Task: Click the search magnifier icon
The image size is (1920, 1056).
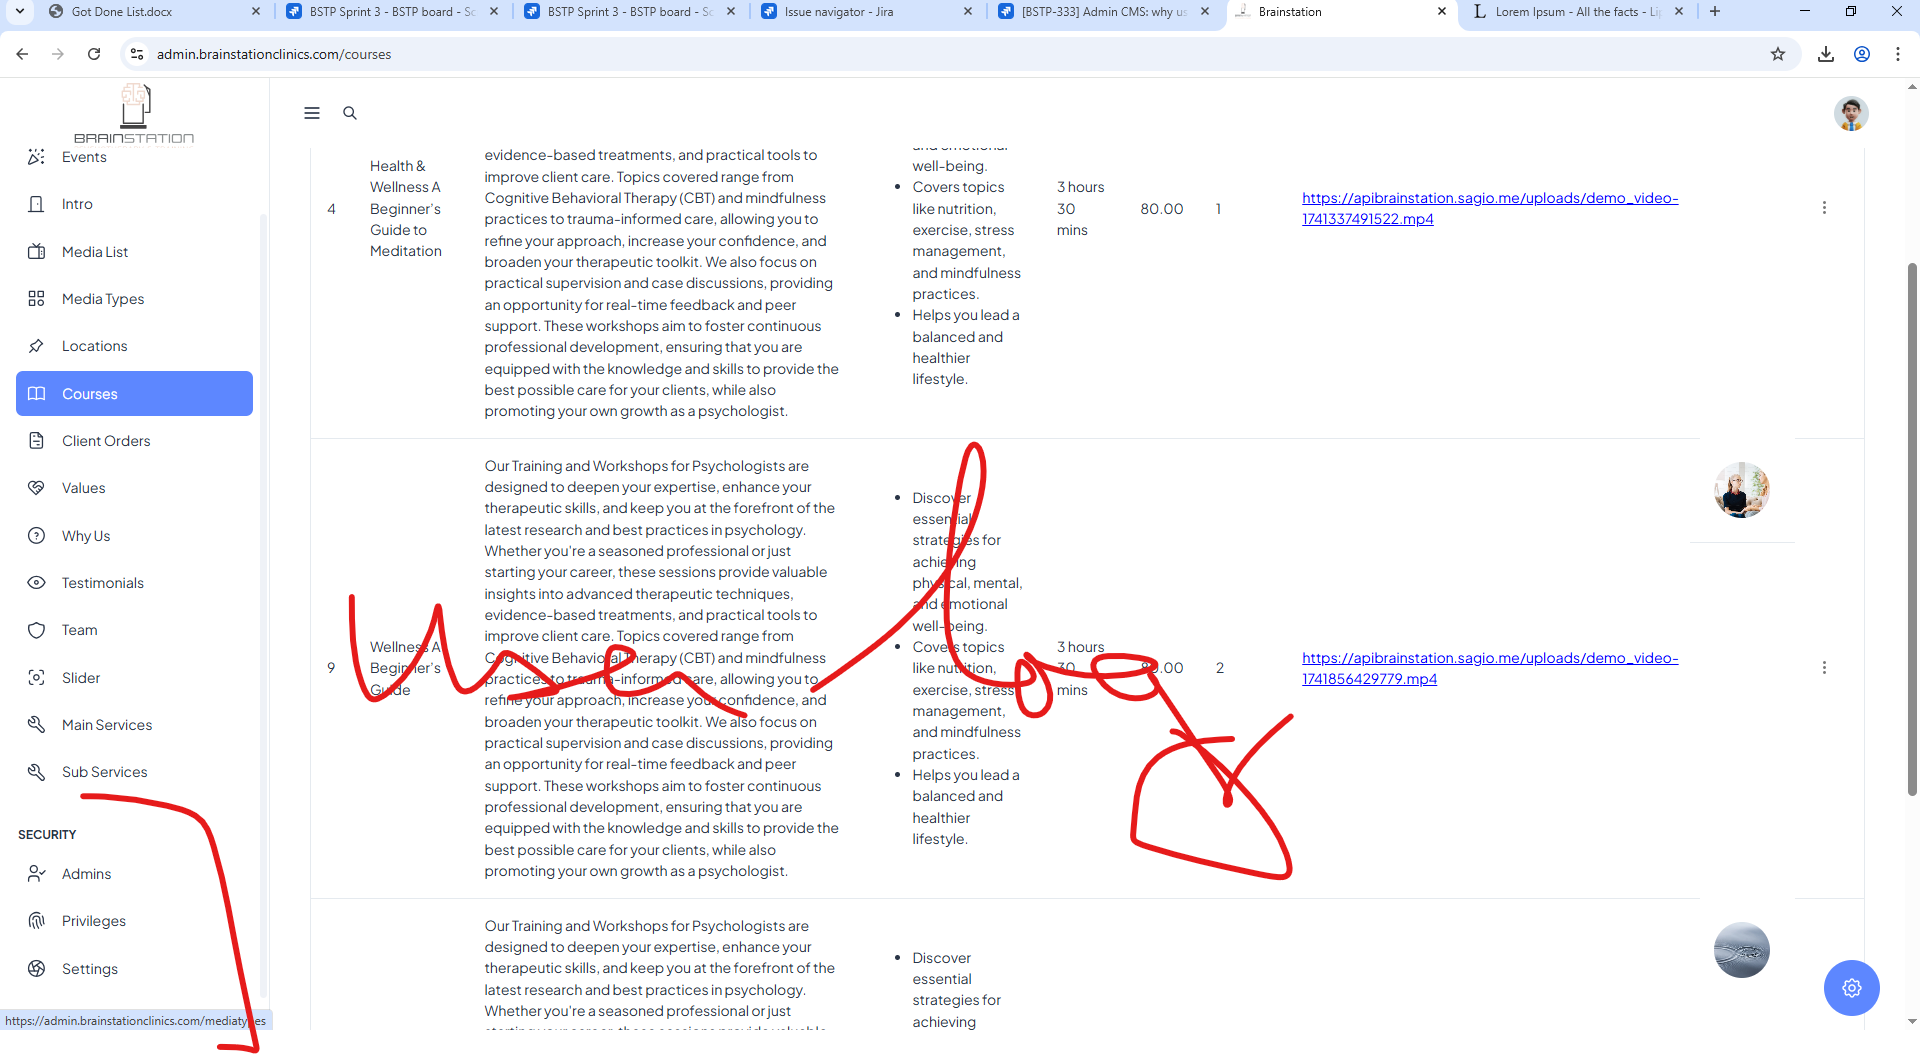Action: (350, 113)
